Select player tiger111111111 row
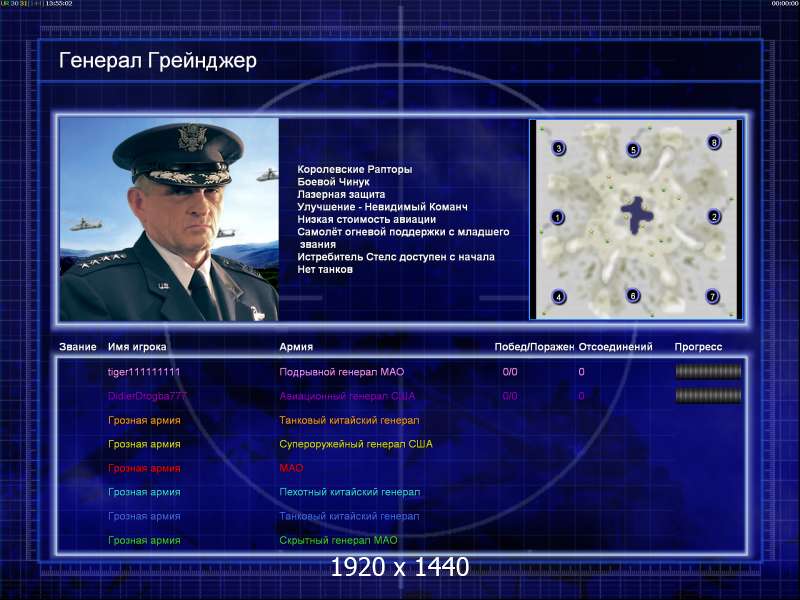The height and width of the screenshot is (600, 800). pos(401,372)
